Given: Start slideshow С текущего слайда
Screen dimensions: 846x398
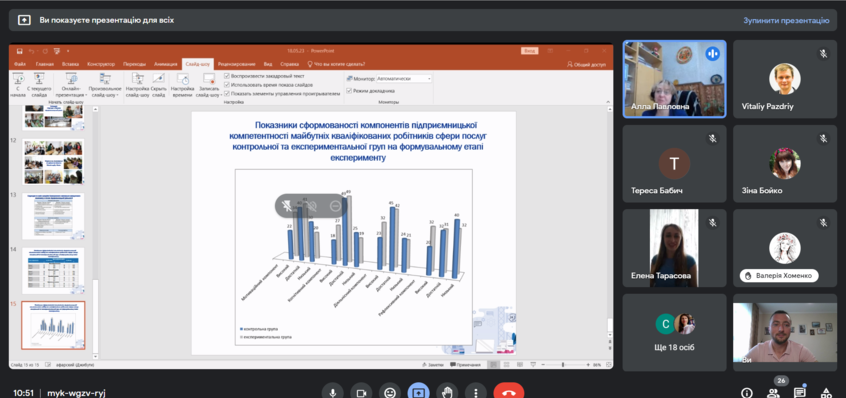Looking at the screenshot, I should point(39,85).
